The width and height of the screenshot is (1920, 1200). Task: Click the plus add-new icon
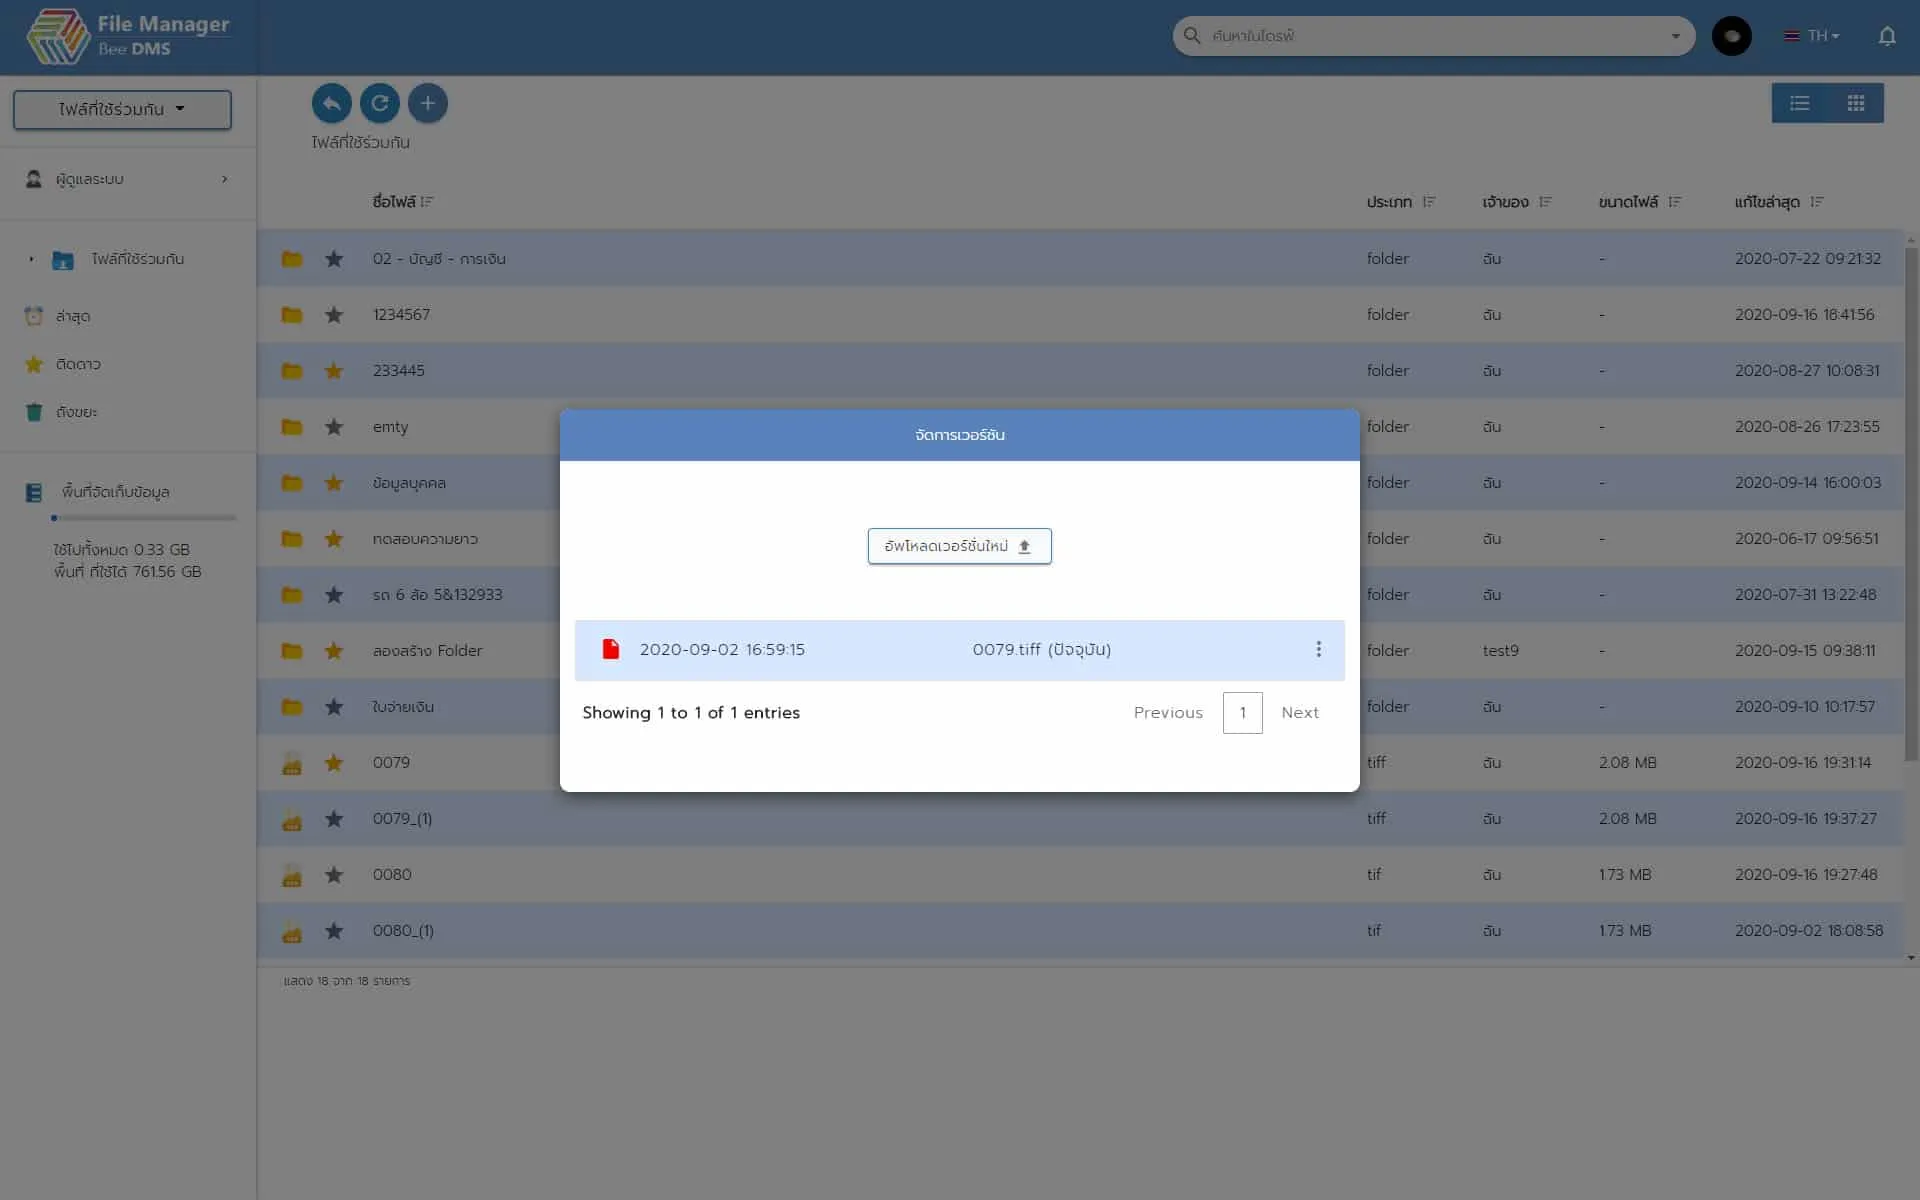pos(428,103)
